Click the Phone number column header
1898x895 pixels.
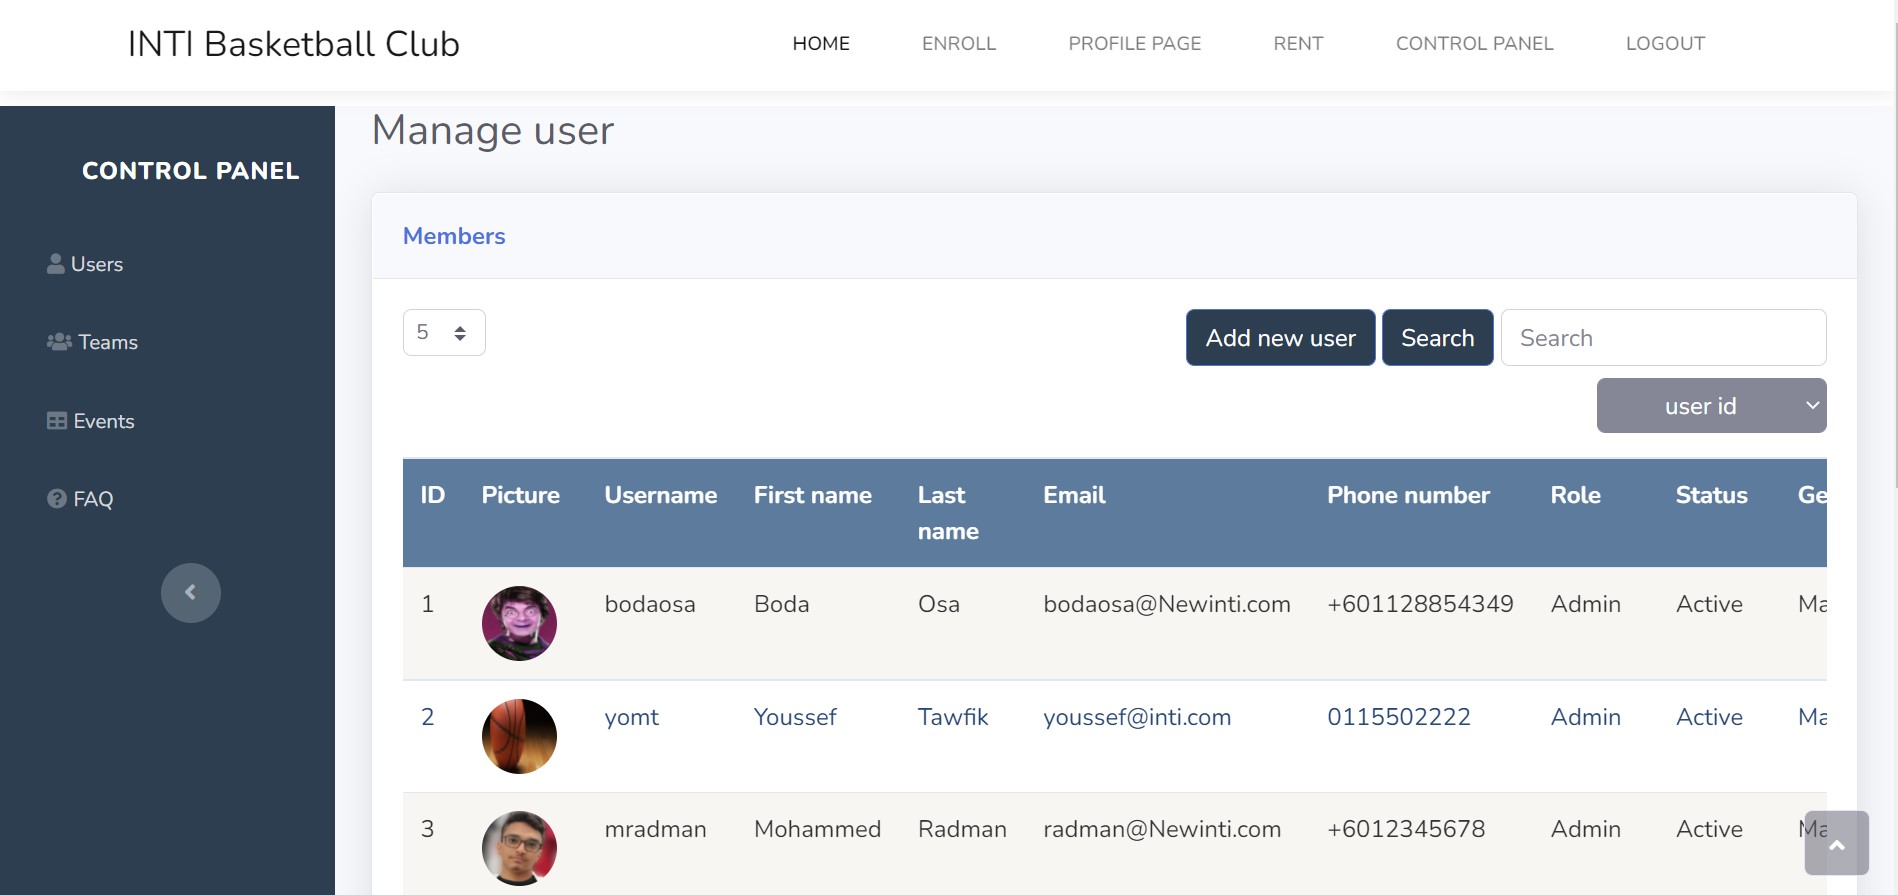(x=1408, y=495)
